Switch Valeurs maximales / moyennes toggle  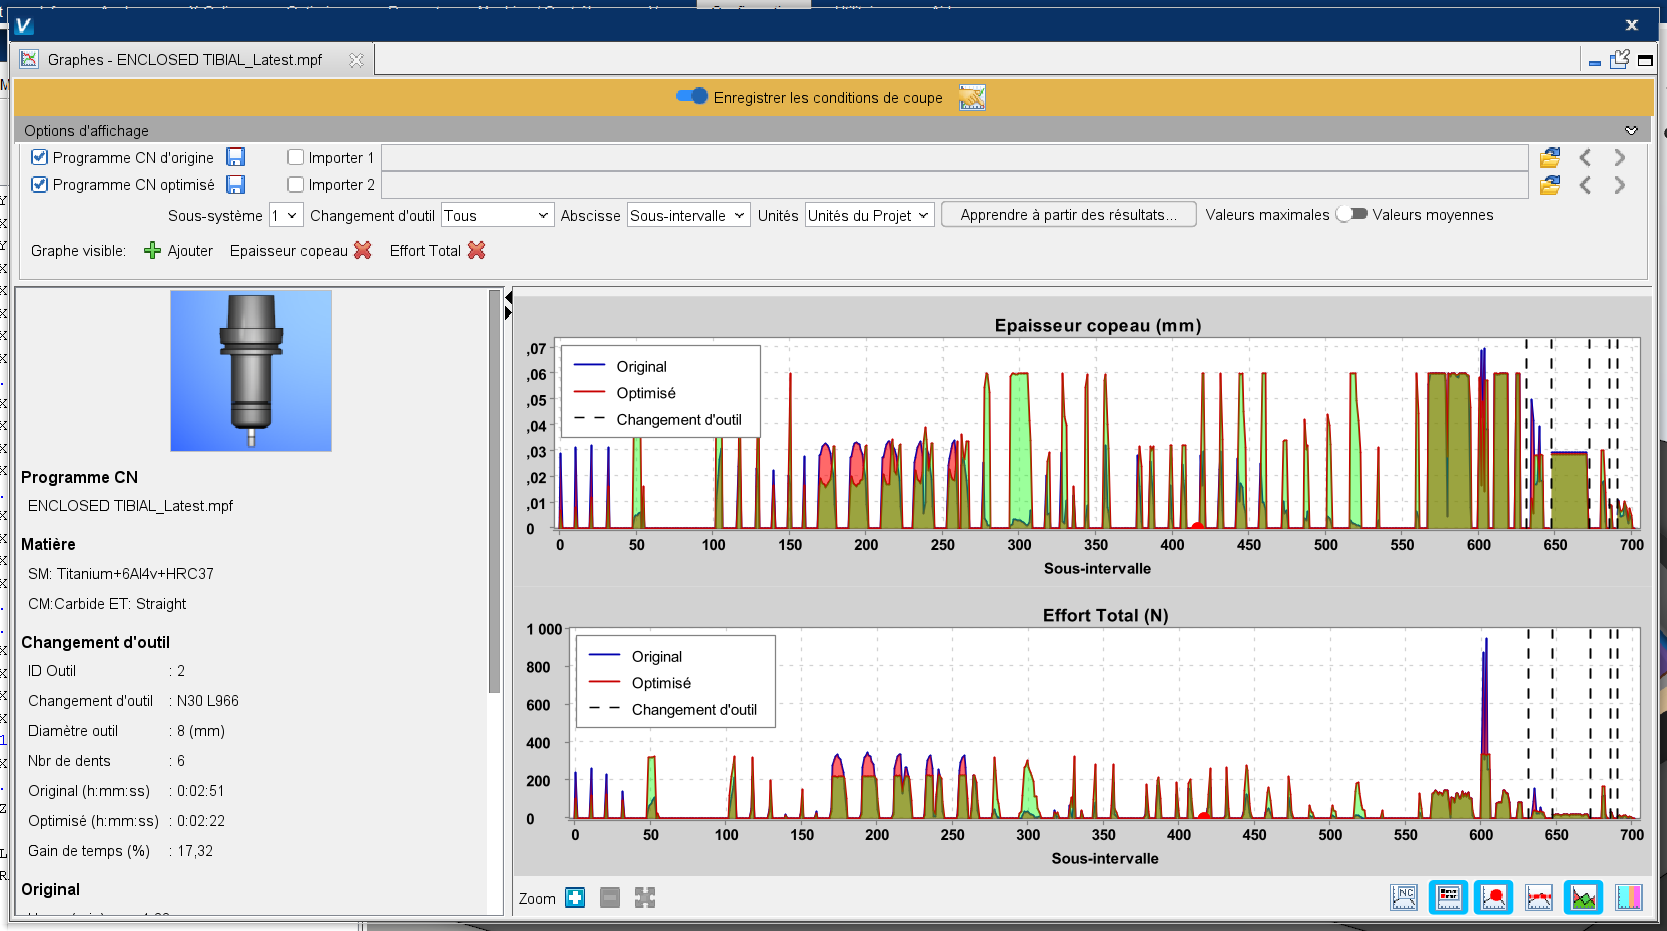1351,214
